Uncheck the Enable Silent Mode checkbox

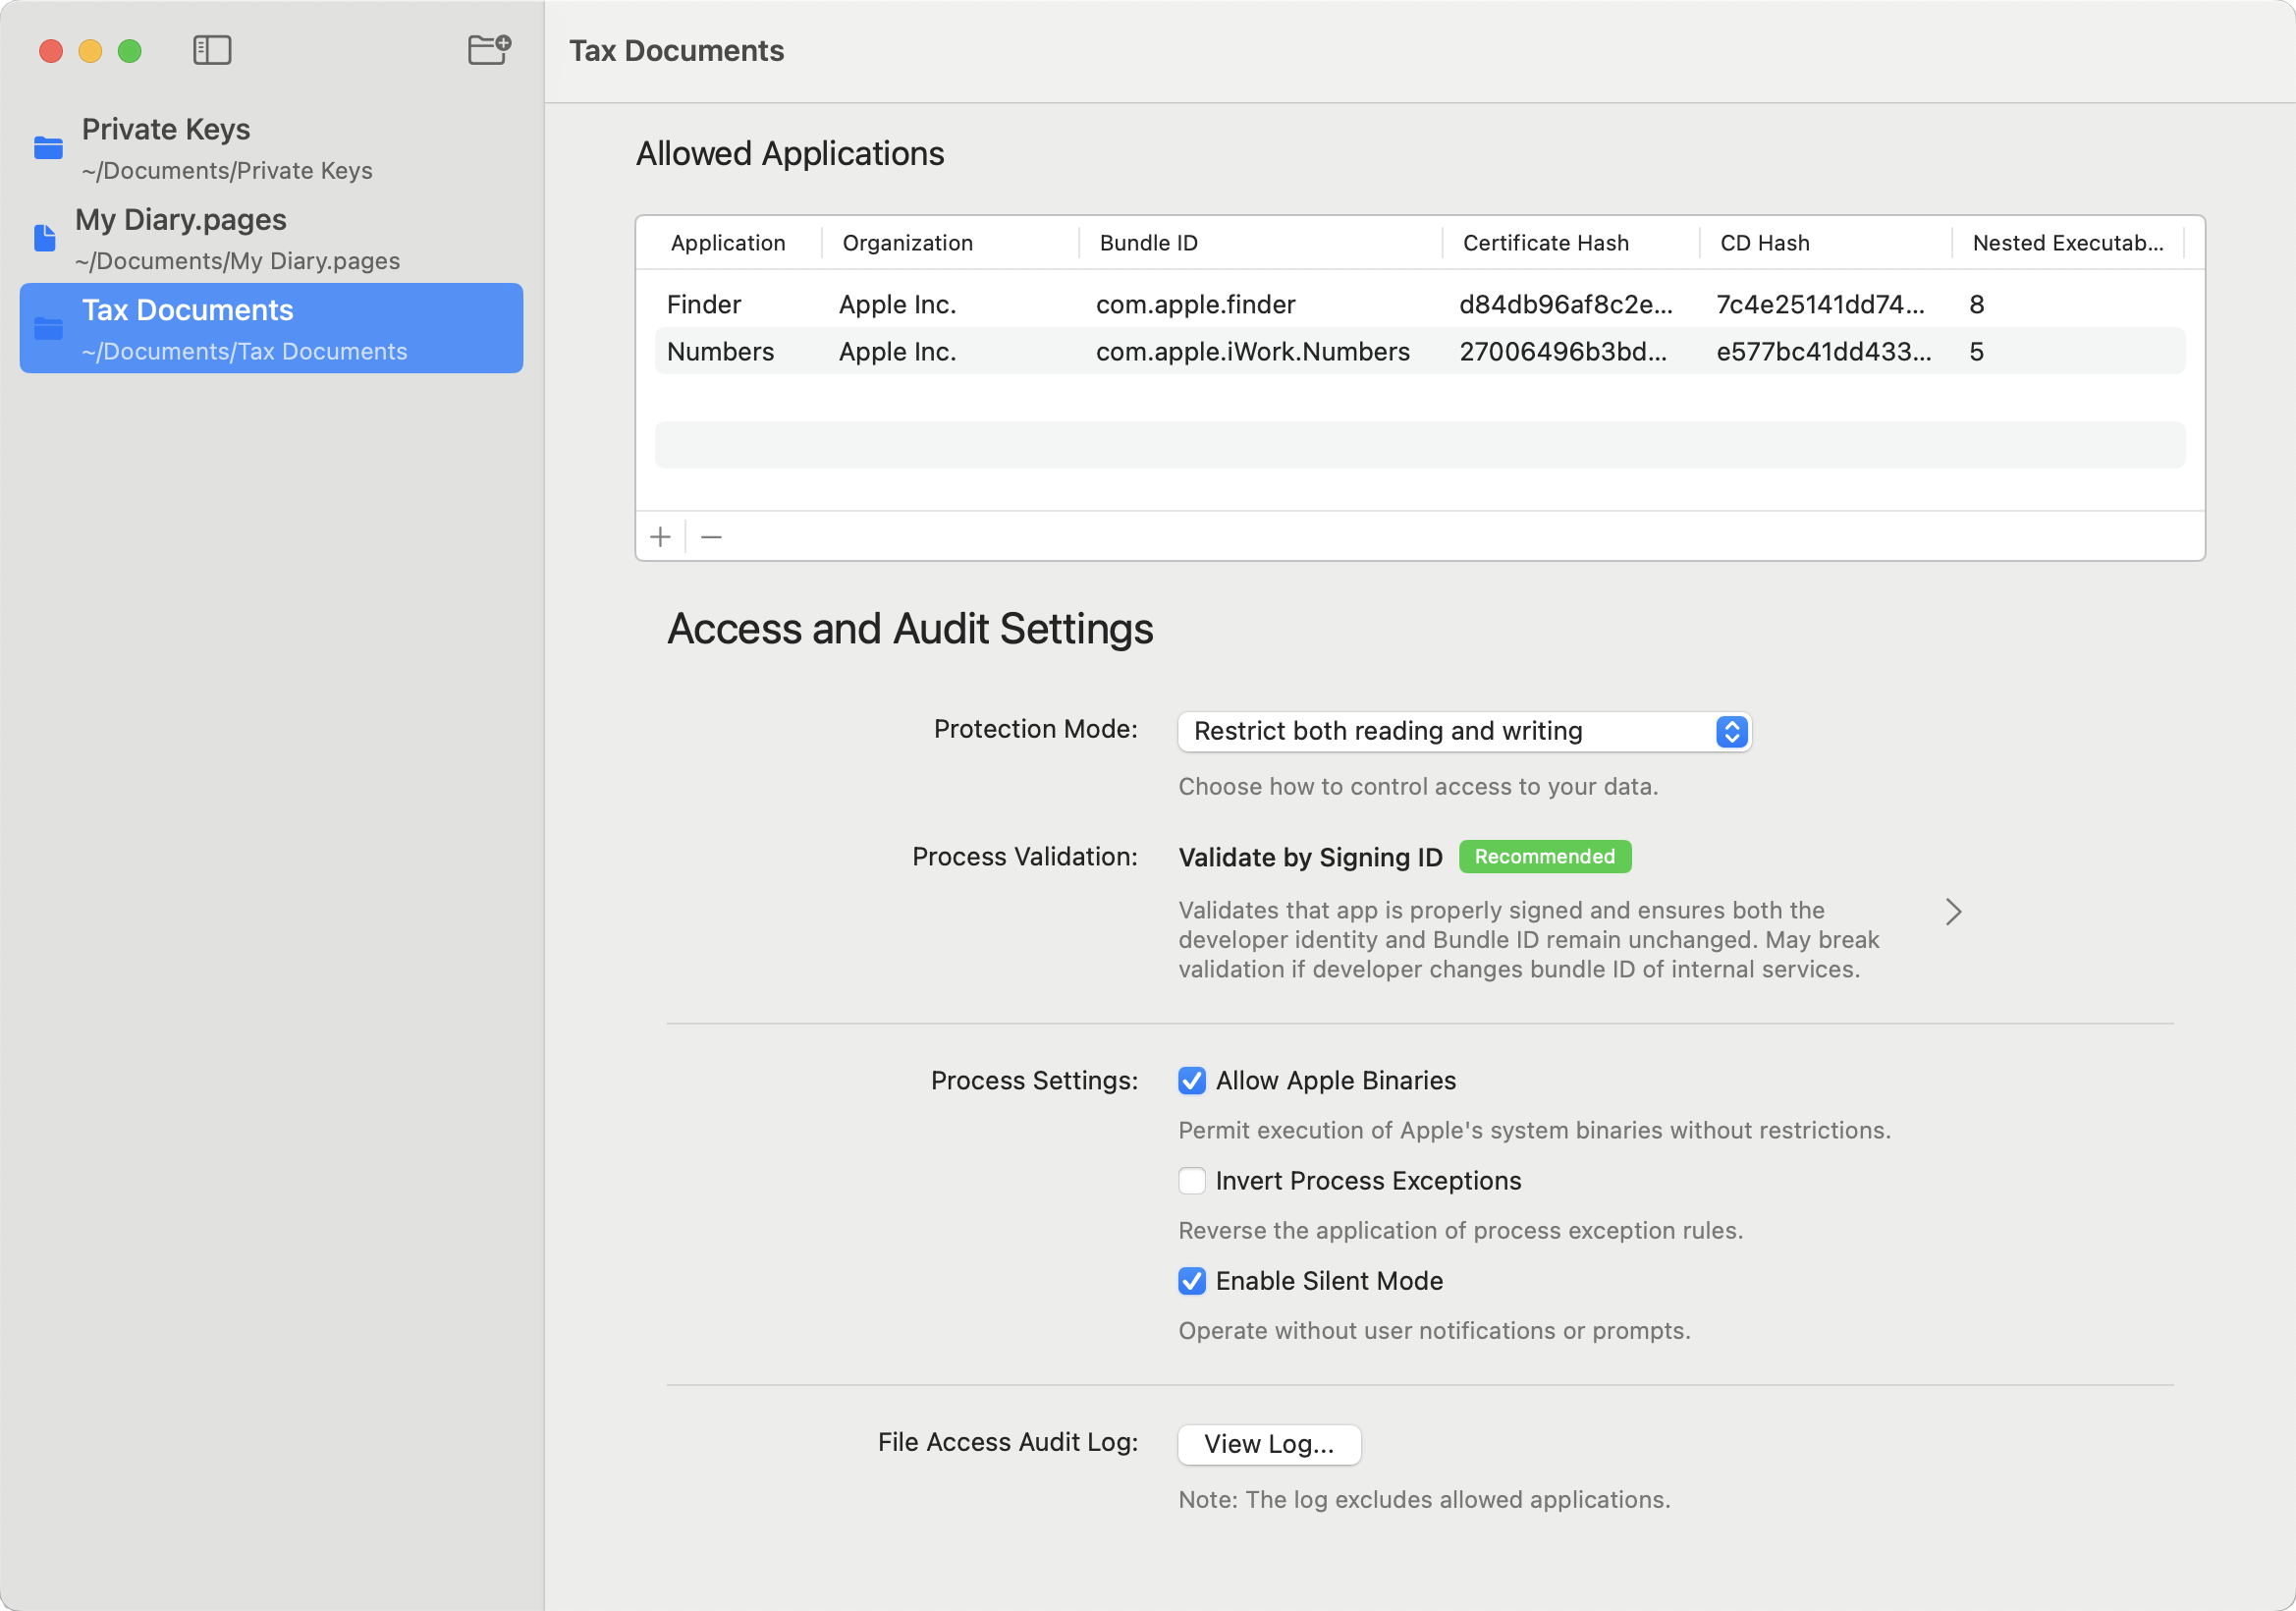coord(1191,1281)
